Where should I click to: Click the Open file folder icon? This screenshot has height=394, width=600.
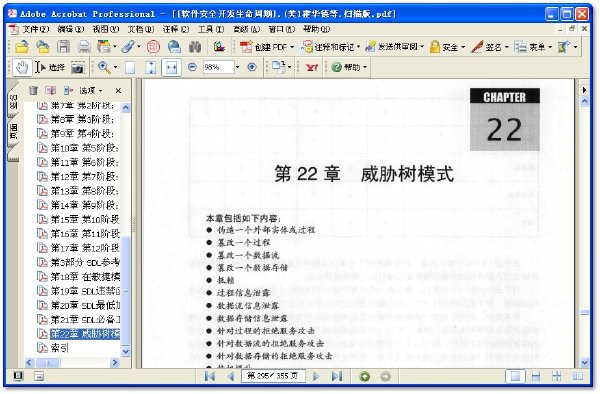(x=22, y=47)
